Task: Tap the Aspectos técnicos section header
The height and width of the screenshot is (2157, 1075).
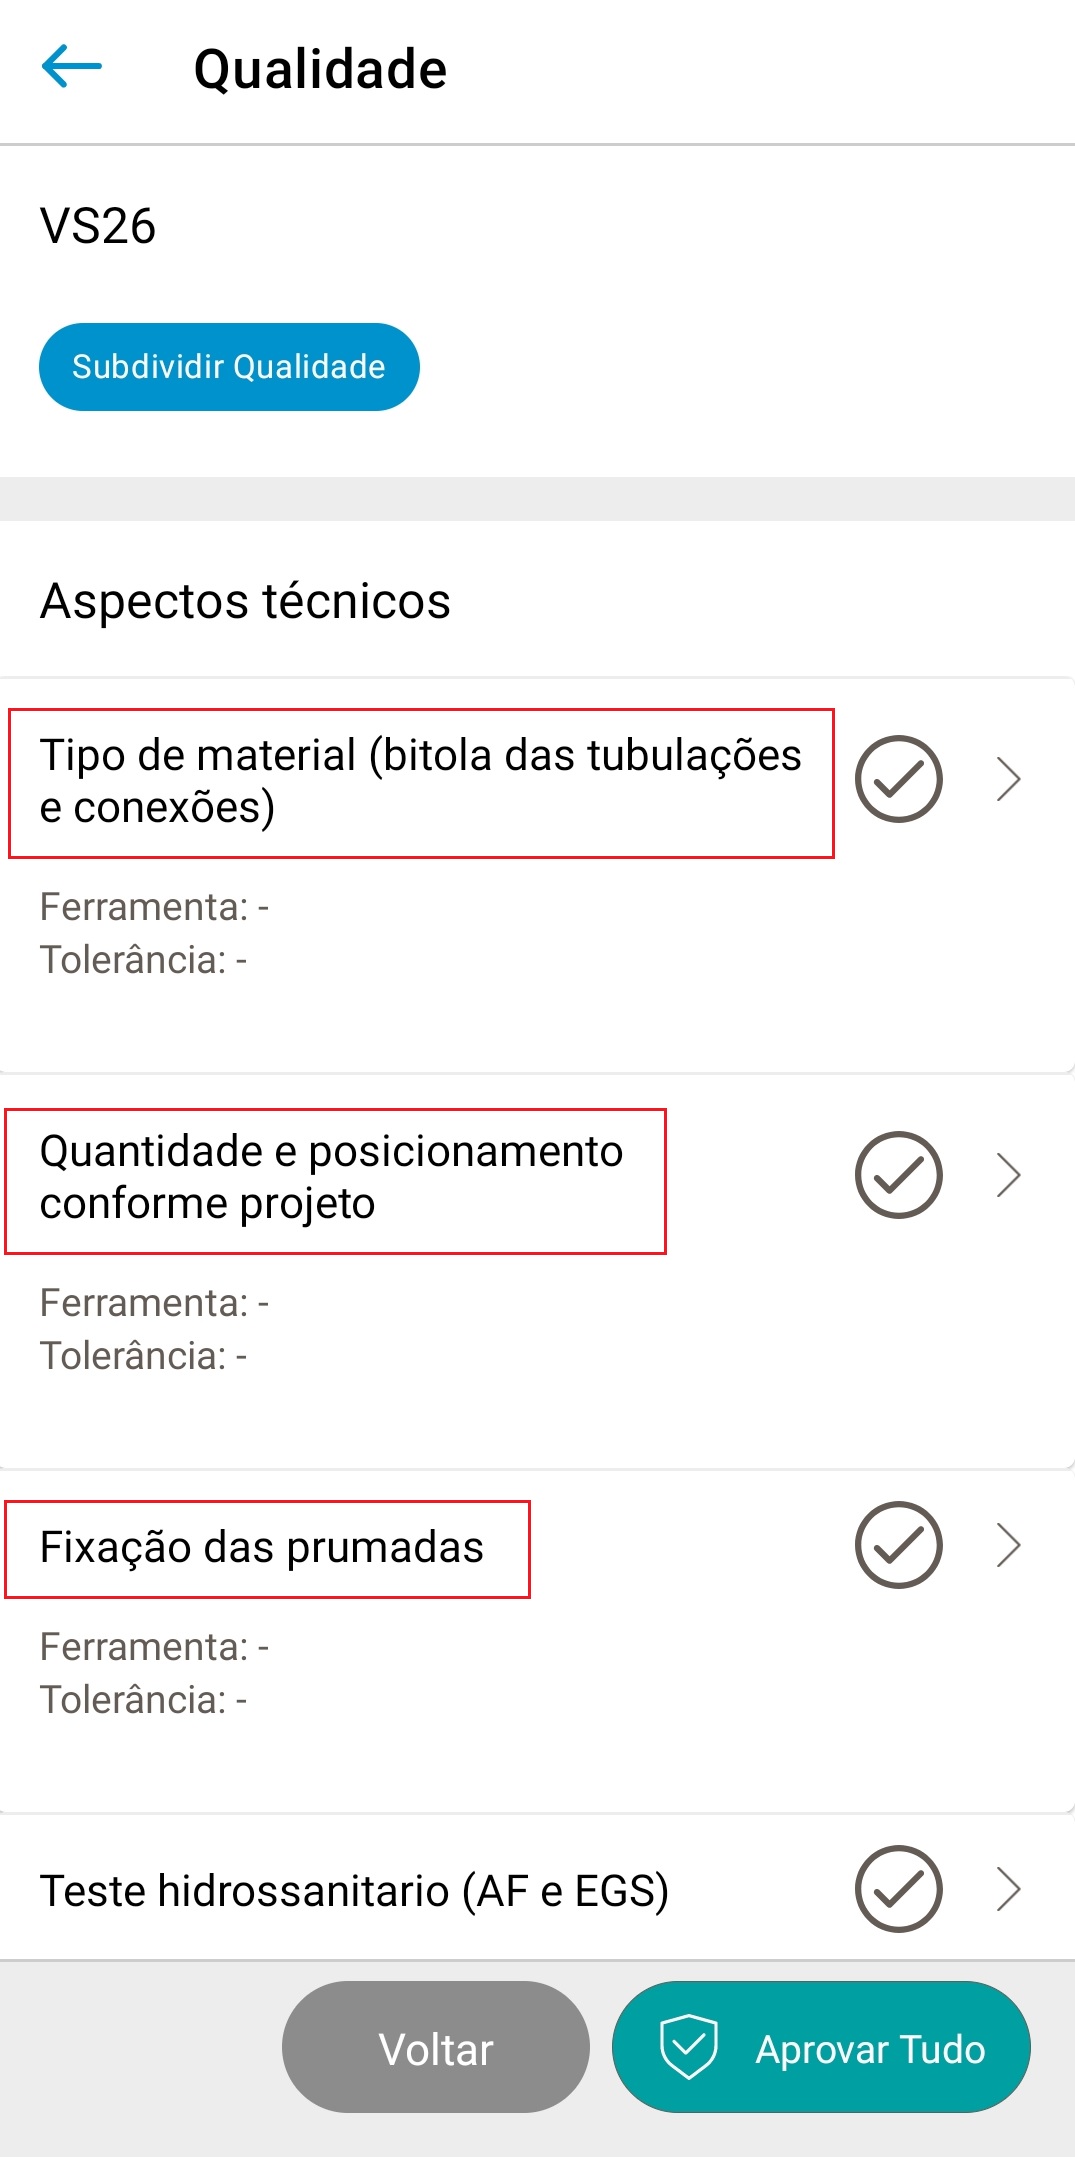Action: click(x=245, y=601)
